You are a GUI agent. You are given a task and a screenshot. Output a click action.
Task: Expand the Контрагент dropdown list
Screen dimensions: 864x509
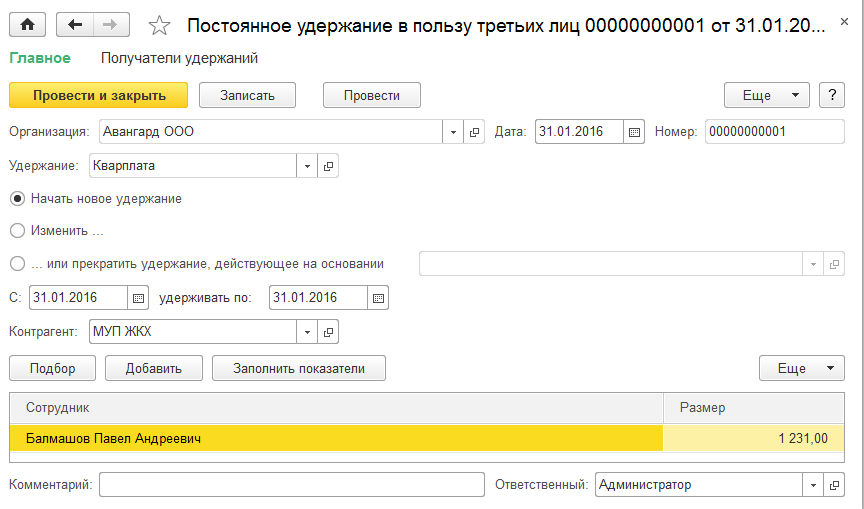(x=307, y=332)
